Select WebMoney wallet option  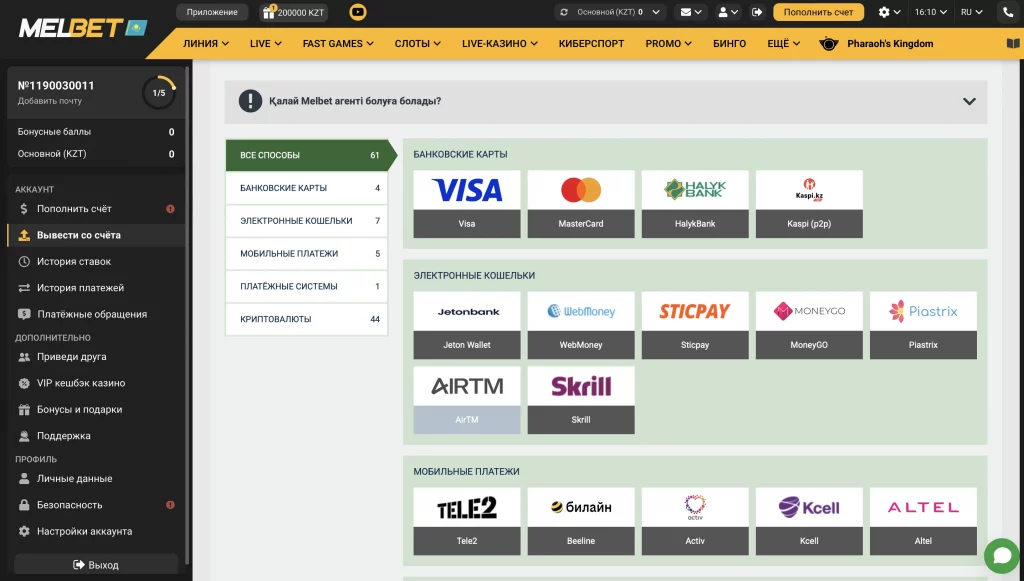tap(581, 325)
